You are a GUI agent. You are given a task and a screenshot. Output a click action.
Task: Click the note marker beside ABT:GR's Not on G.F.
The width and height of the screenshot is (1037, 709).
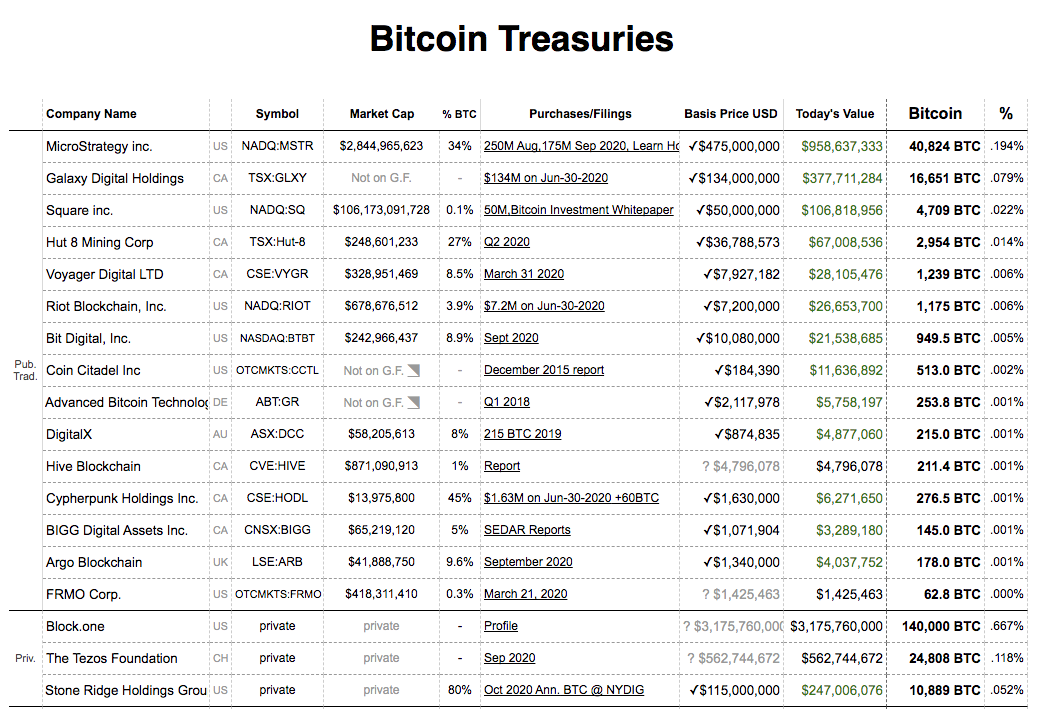(414, 402)
